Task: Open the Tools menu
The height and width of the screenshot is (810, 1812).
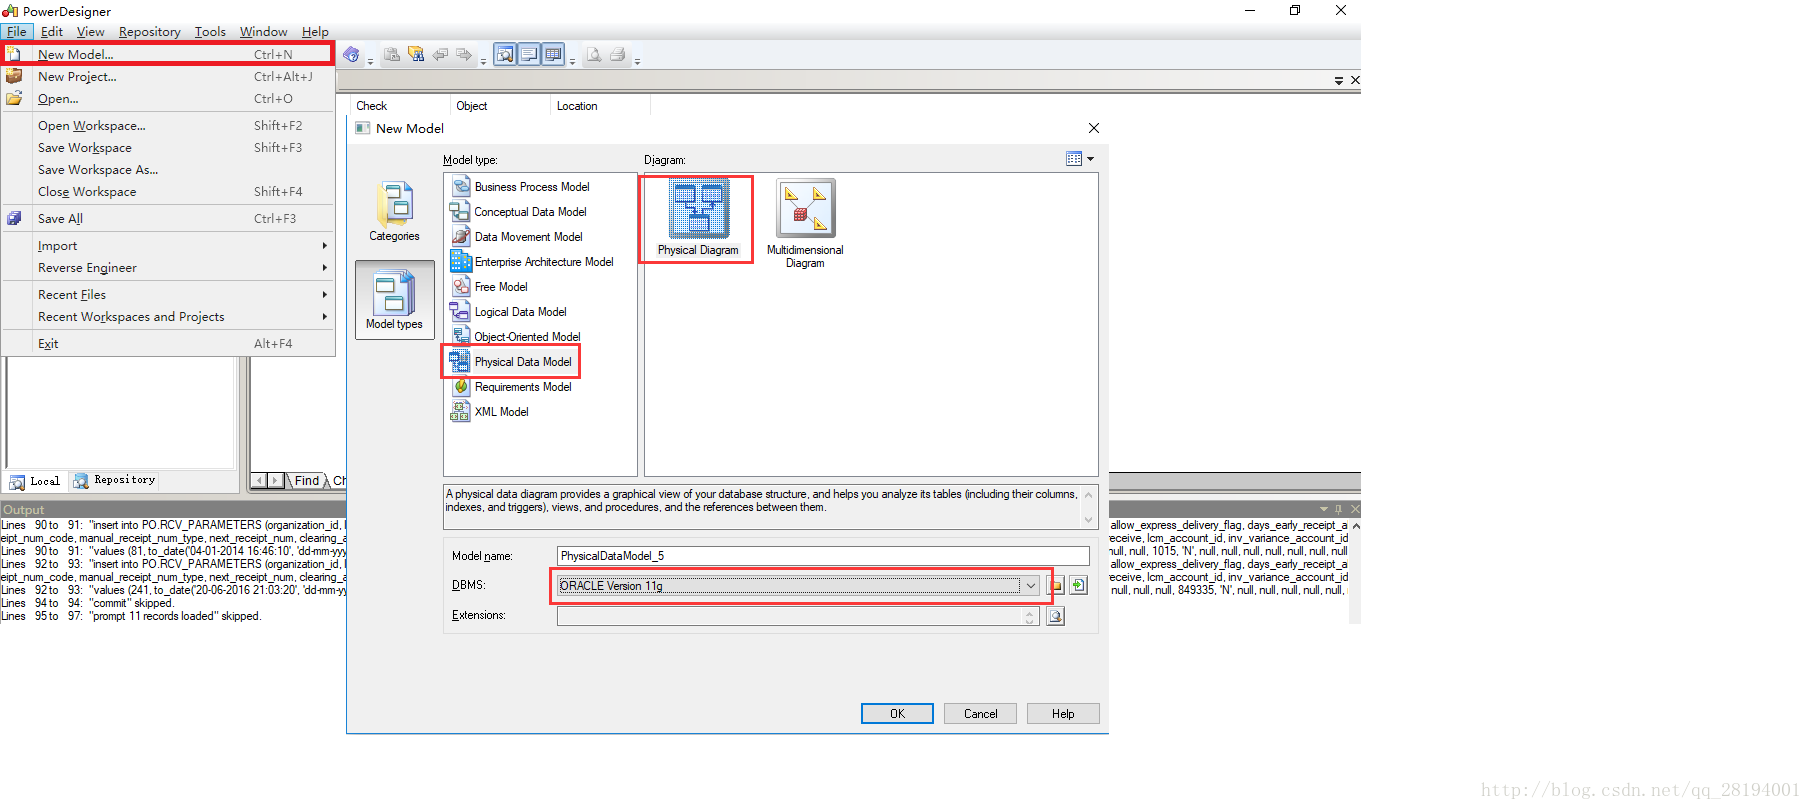Action: pos(210,32)
